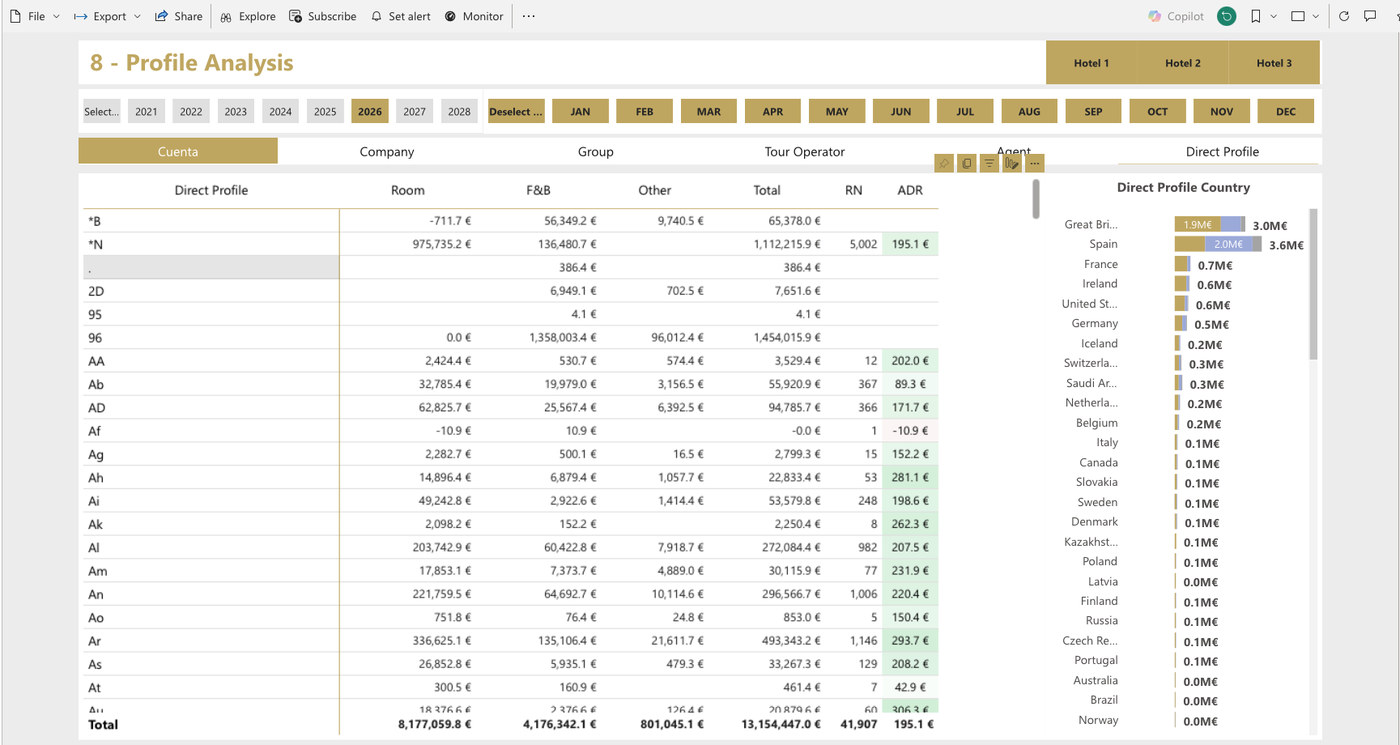Click the pin visual icon
This screenshot has height=745, width=1400.
[x=944, y=163]
